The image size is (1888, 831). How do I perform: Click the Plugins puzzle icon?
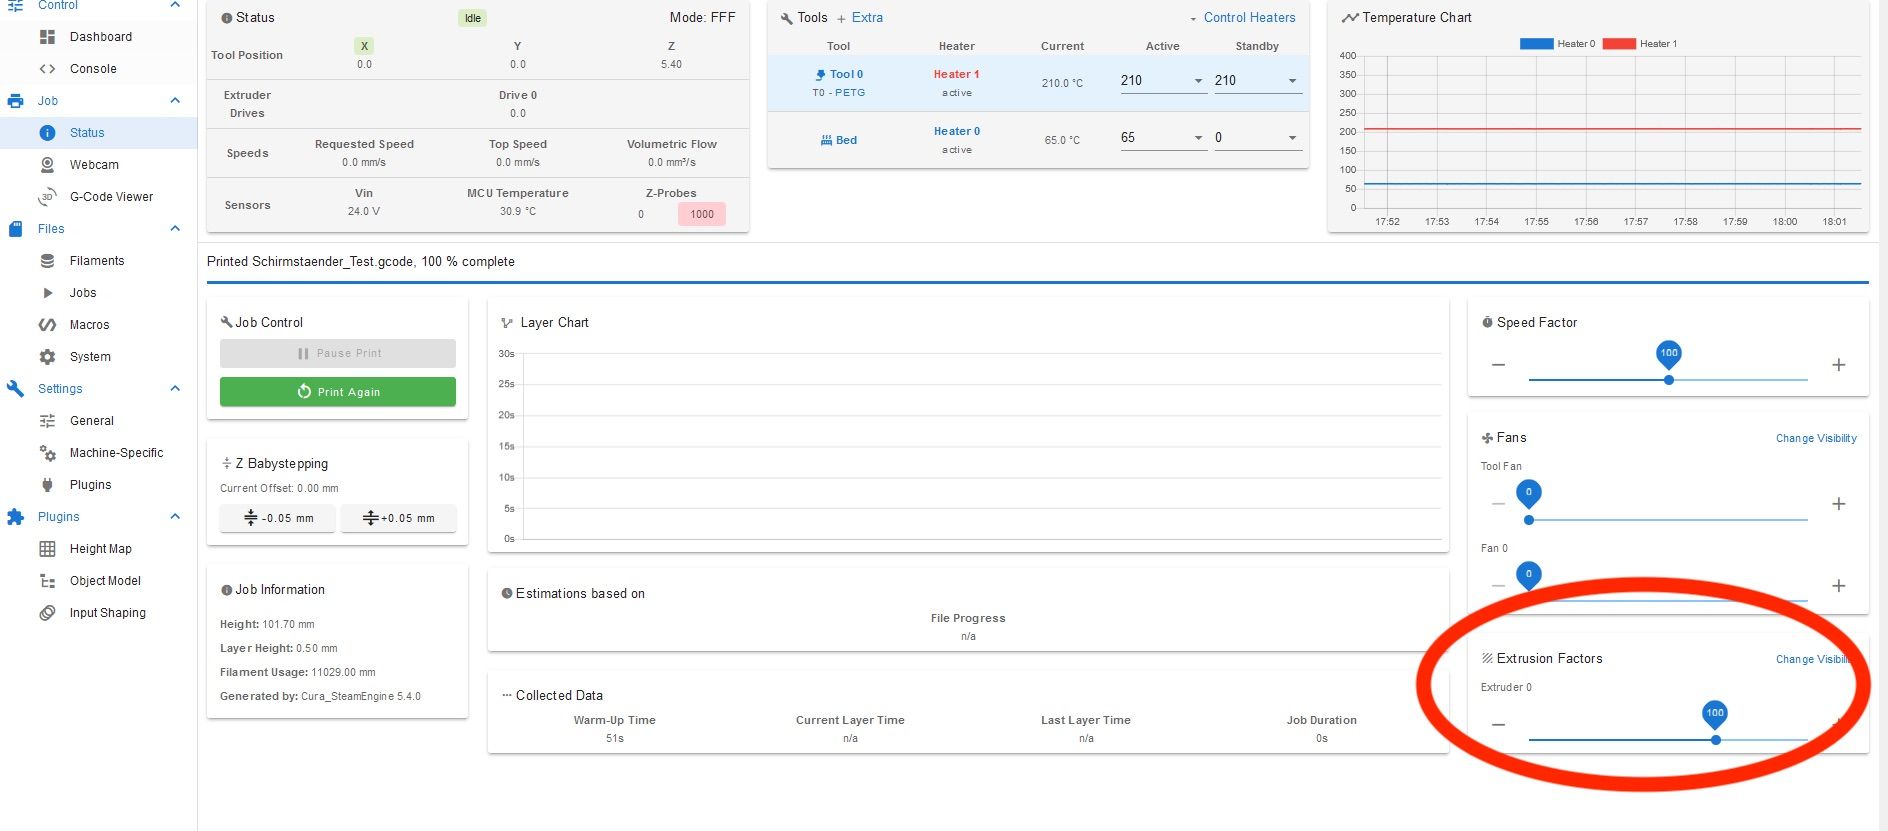coord(15,517)
